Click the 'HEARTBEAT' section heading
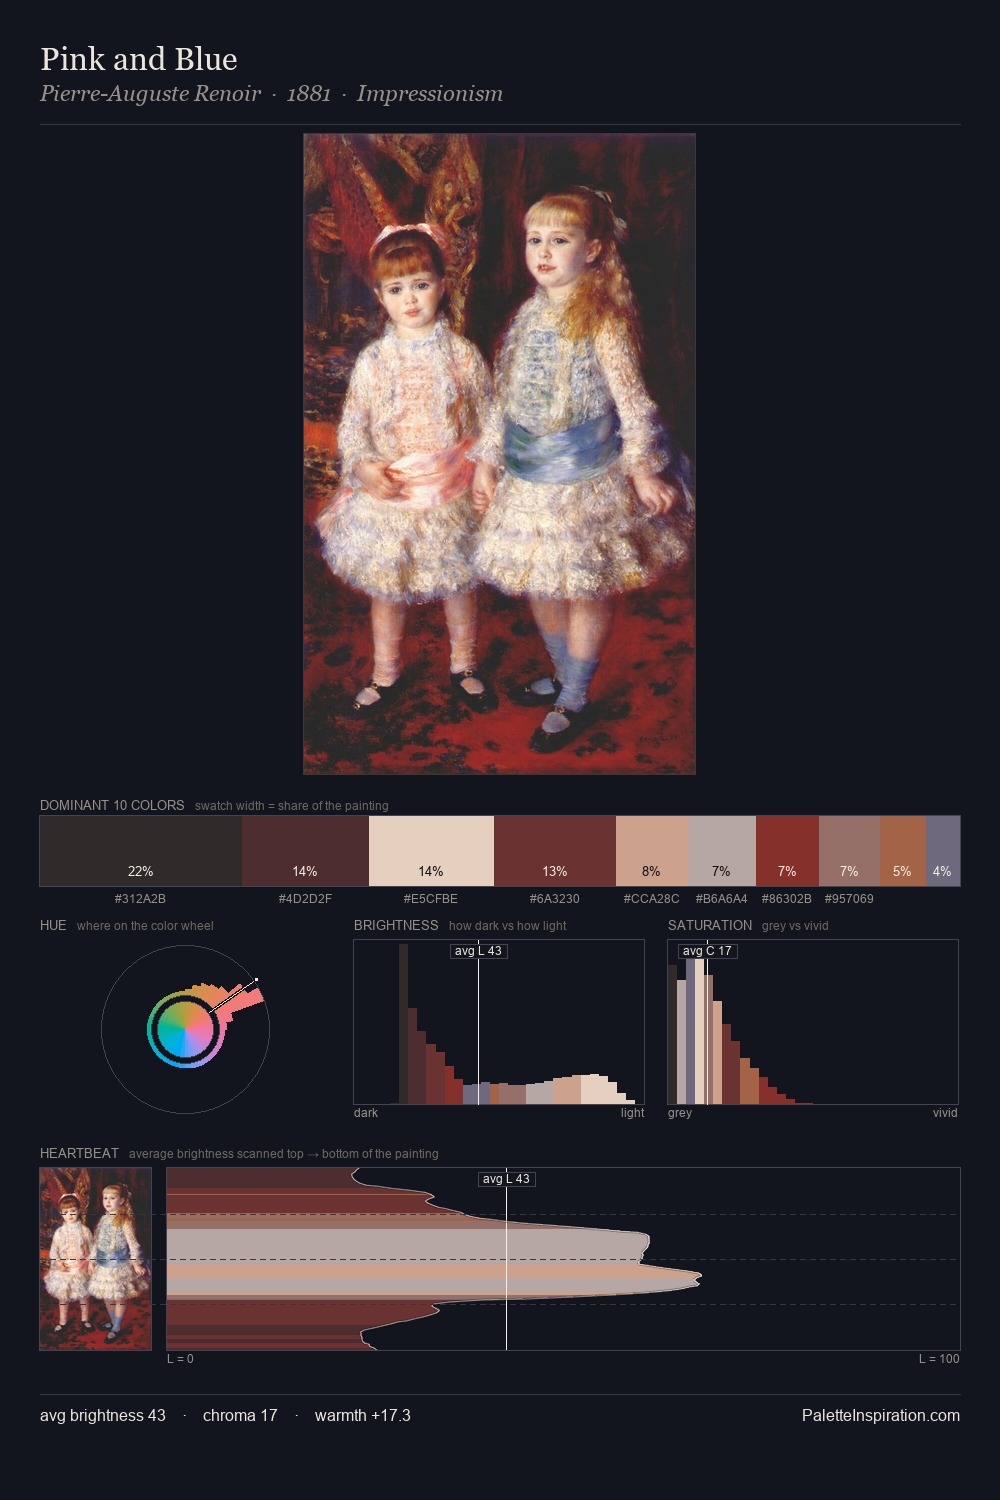Image resolution: width=1000 pixels, height=1500 pixels. click(x=79, y=1153)
